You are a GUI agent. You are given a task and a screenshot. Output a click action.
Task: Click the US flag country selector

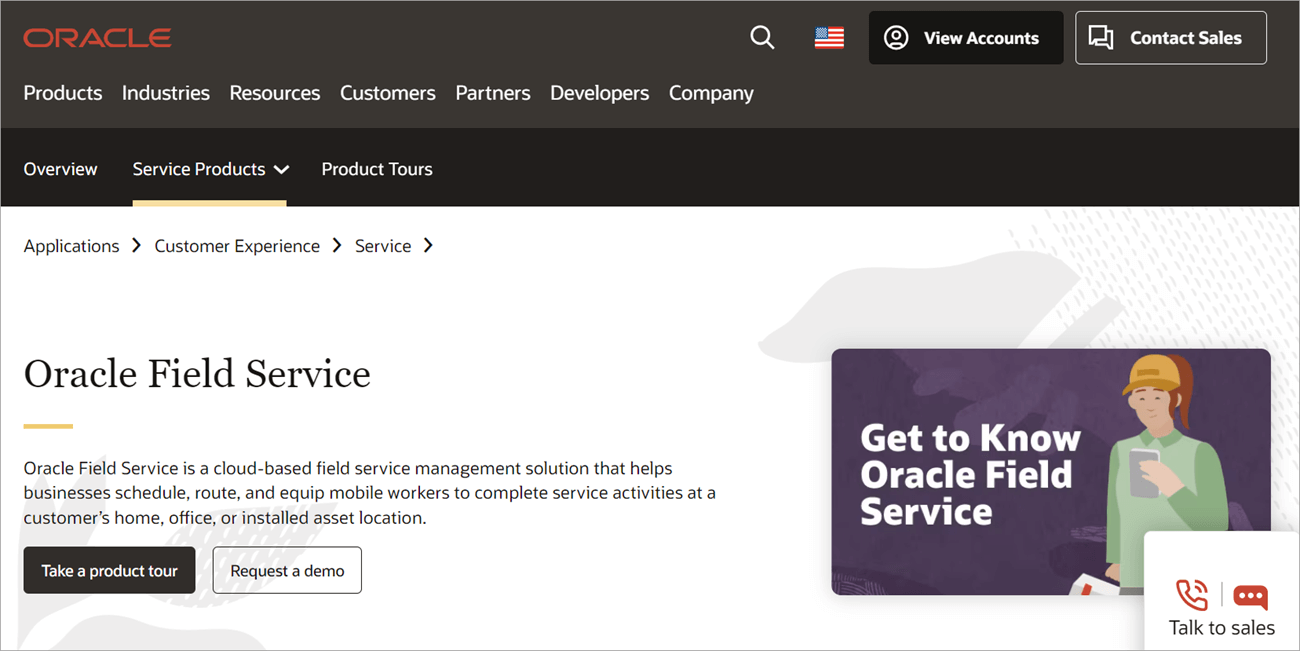click(x=829, y=38)
